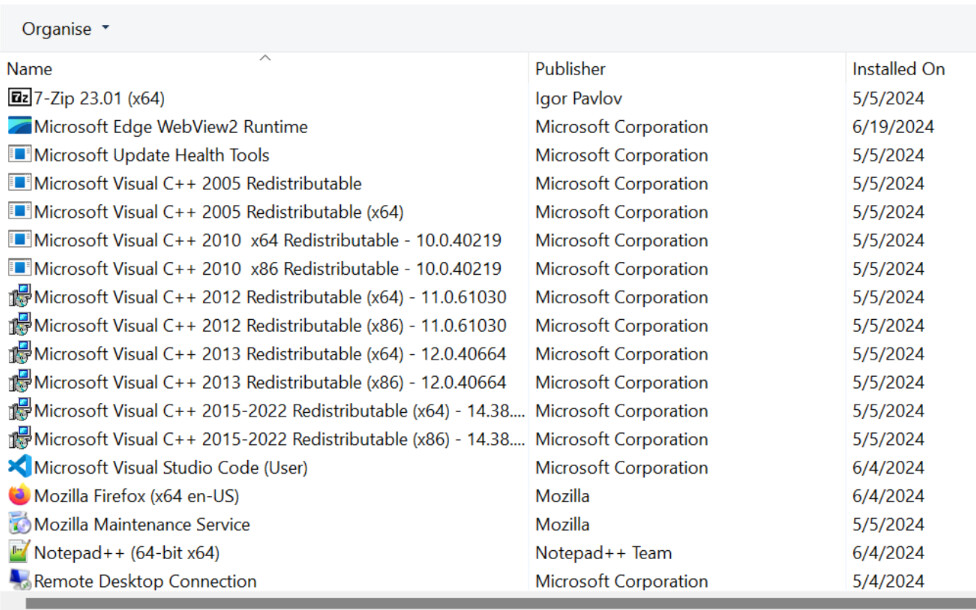Click the Remote Desktop Connection icon

(19, 580)
